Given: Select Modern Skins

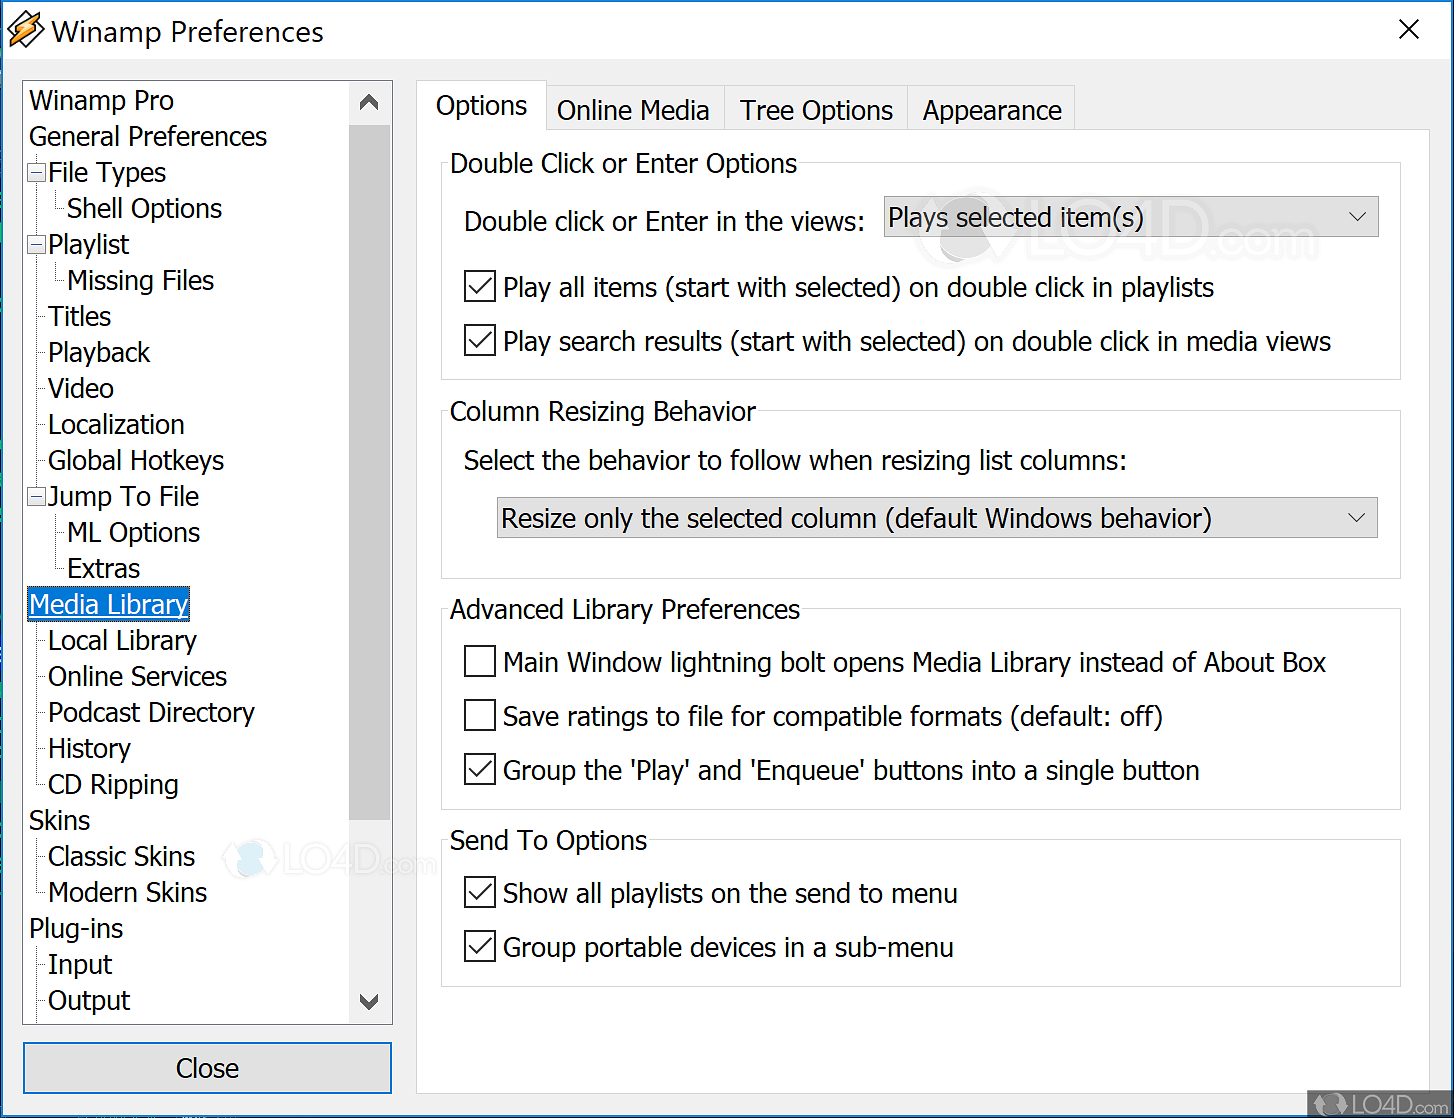Looking at the screenshot, I should pos(127,893).
